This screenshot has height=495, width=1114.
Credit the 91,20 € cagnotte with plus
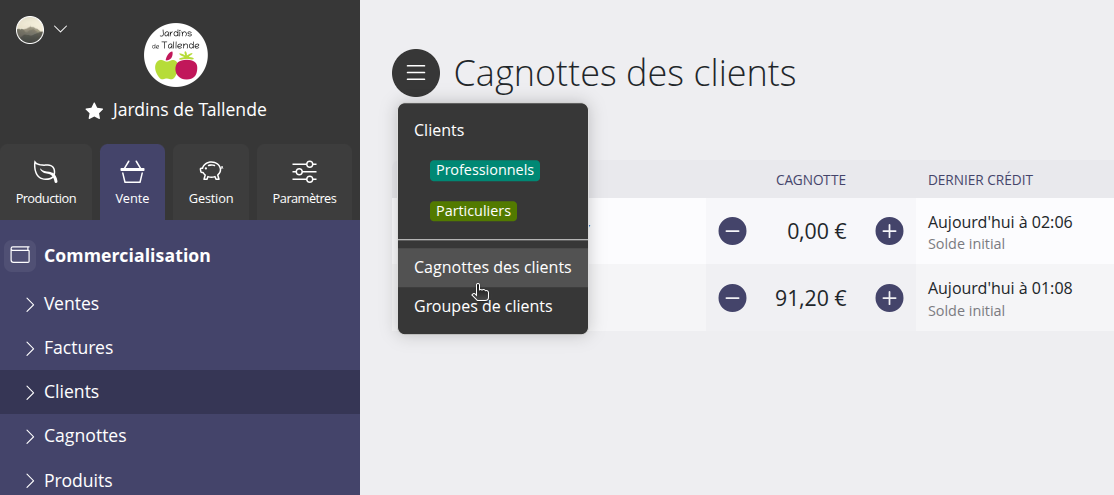click(889, 298)
